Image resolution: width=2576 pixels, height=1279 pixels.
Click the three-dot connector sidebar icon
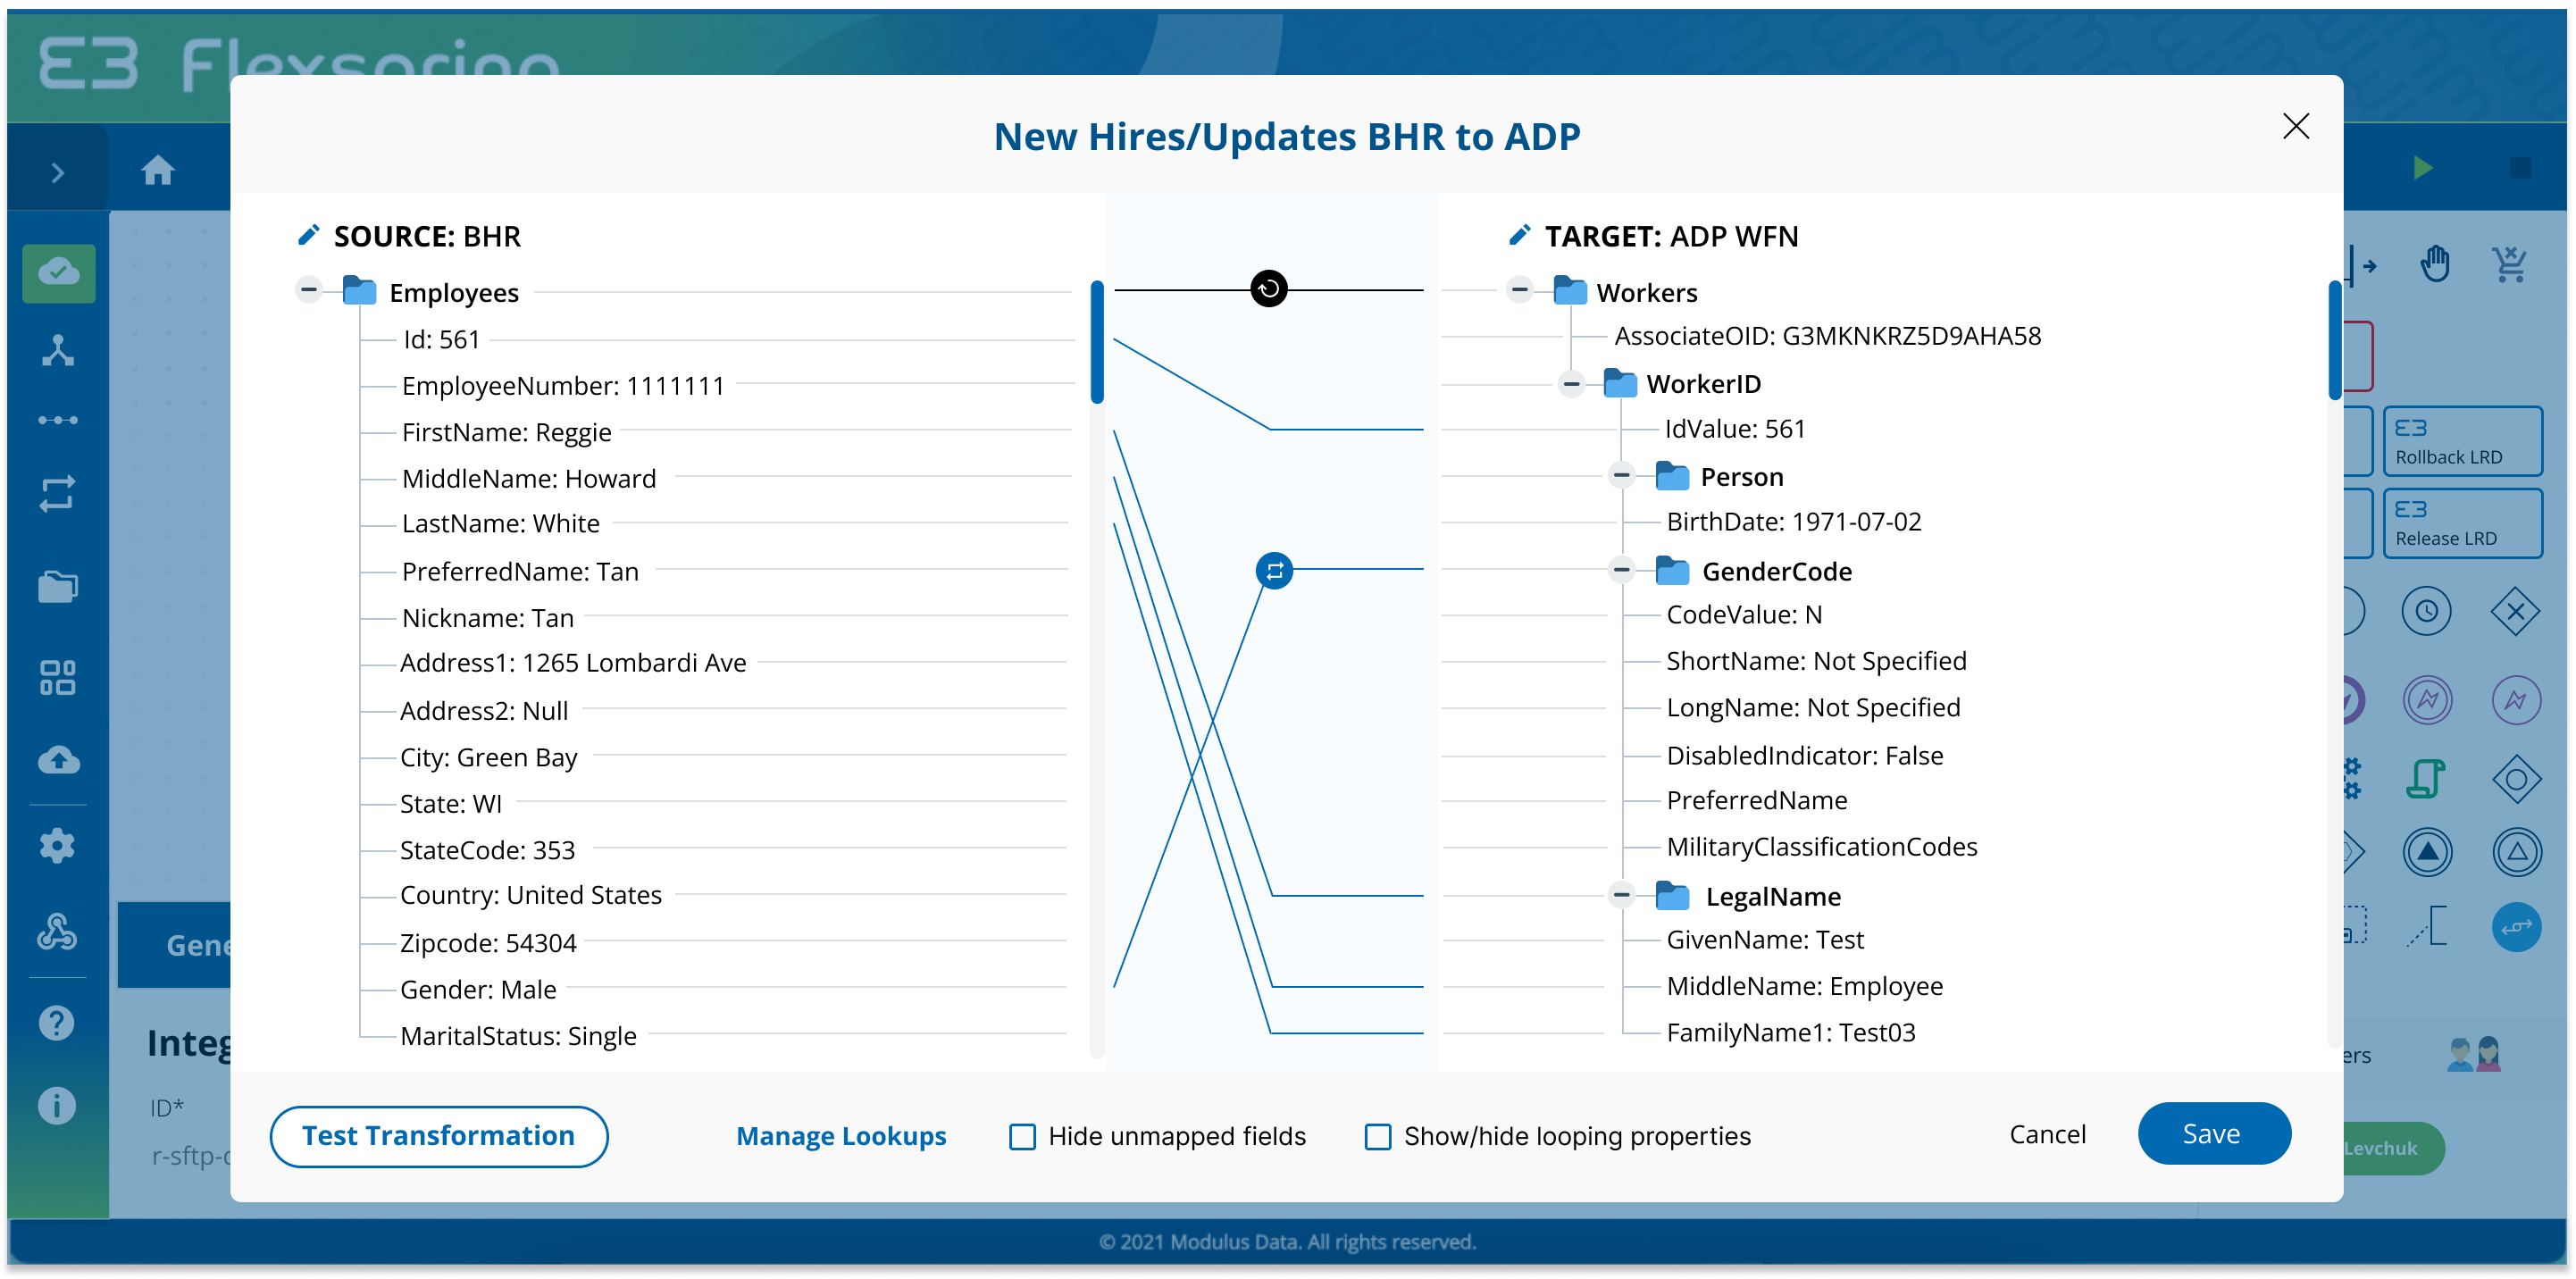58,420
